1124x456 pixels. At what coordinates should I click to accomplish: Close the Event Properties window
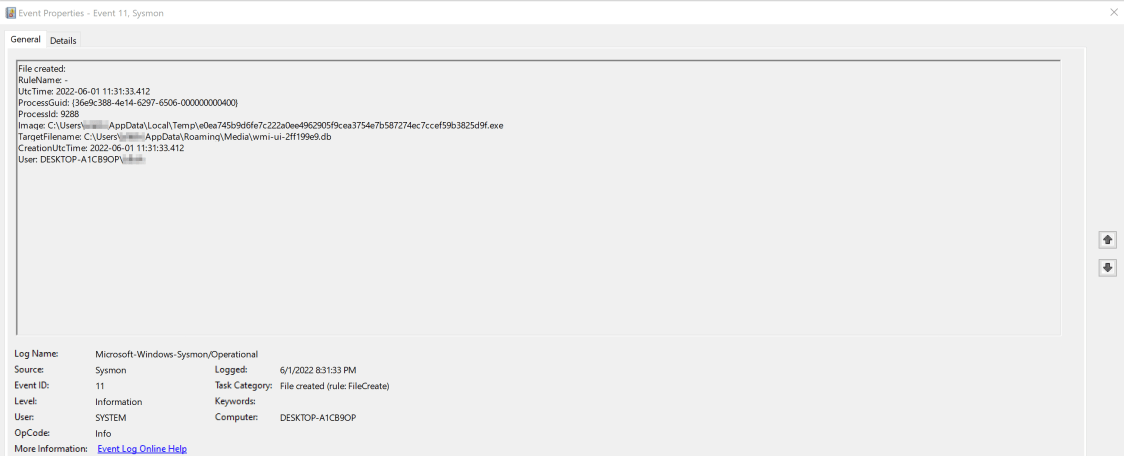click(x=1114, y=12)
